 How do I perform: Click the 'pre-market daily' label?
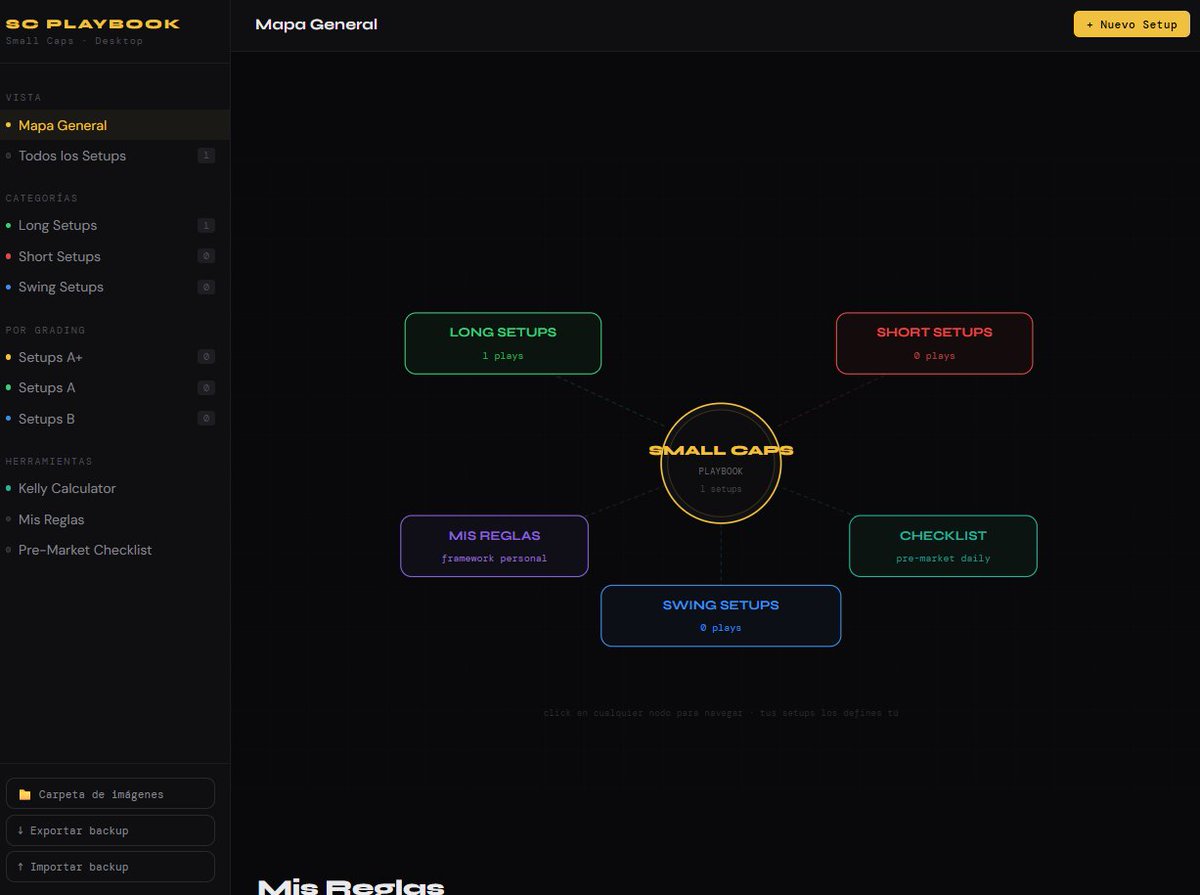coord(943,559)
